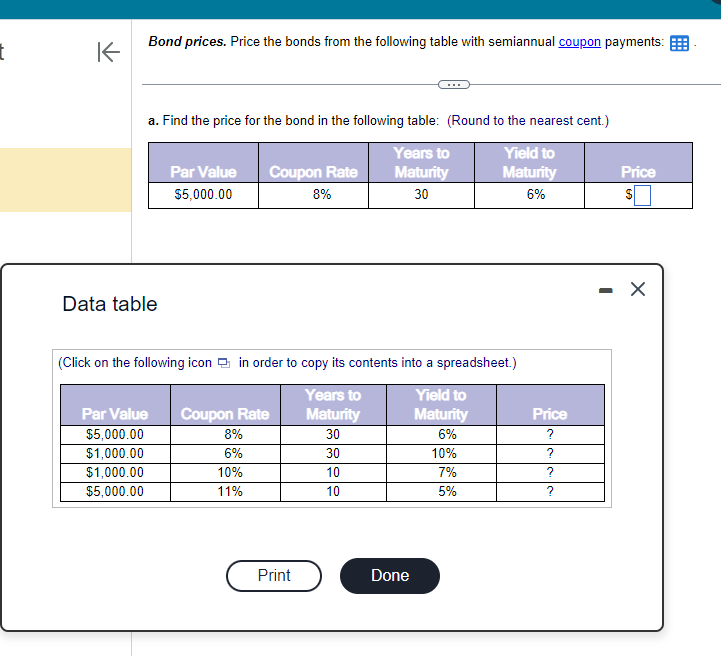Viewport: 721px width, 656px height.
Task: Click the Price answer input box
Action: (x=642, y=195)
